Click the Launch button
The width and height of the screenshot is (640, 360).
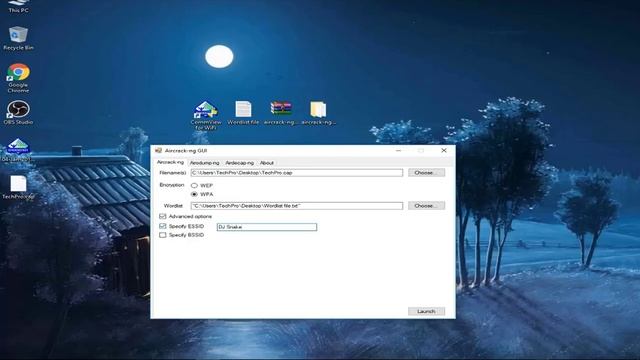(426, 311)
